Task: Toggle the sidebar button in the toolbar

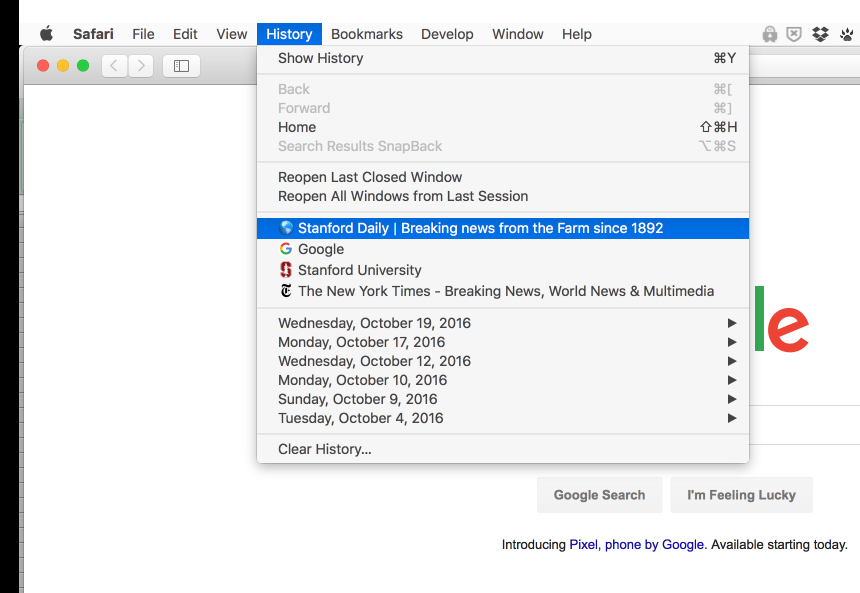Action: [181, 66]
